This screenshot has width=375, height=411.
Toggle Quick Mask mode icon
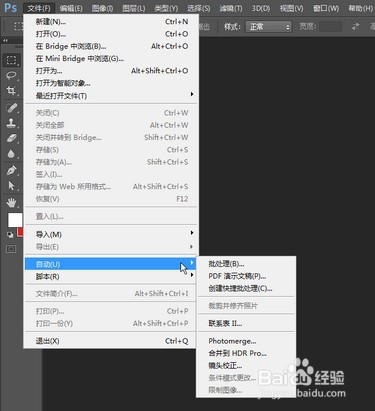[11, 249]
